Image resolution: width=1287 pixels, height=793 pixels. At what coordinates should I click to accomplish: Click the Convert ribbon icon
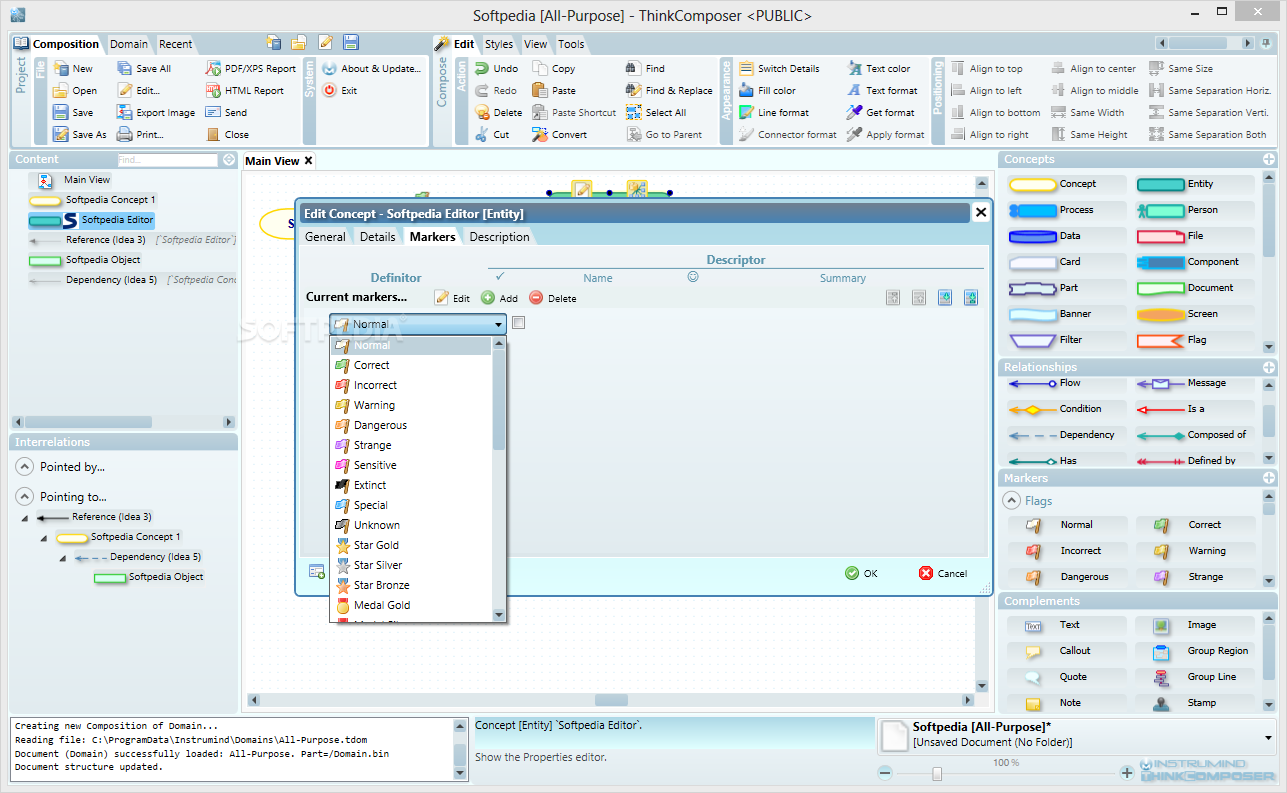tap(540, 135)
